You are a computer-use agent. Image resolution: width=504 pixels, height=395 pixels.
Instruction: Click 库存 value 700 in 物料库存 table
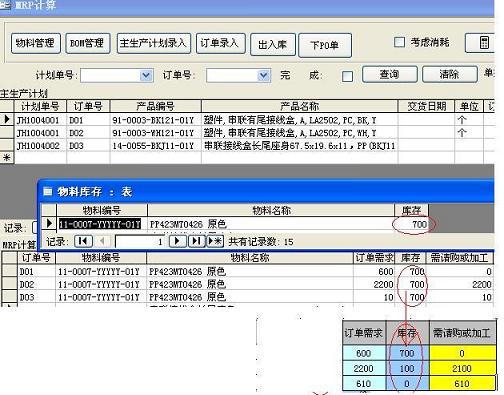(x=411, y=224)
